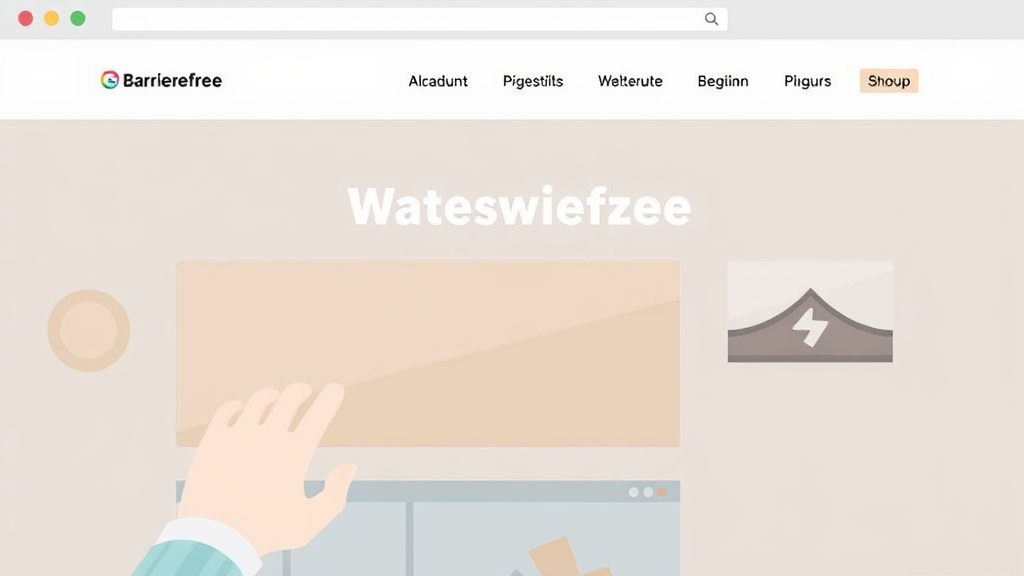Click the Shoup button
1024x576 pixels.
(x=889, y=81)
